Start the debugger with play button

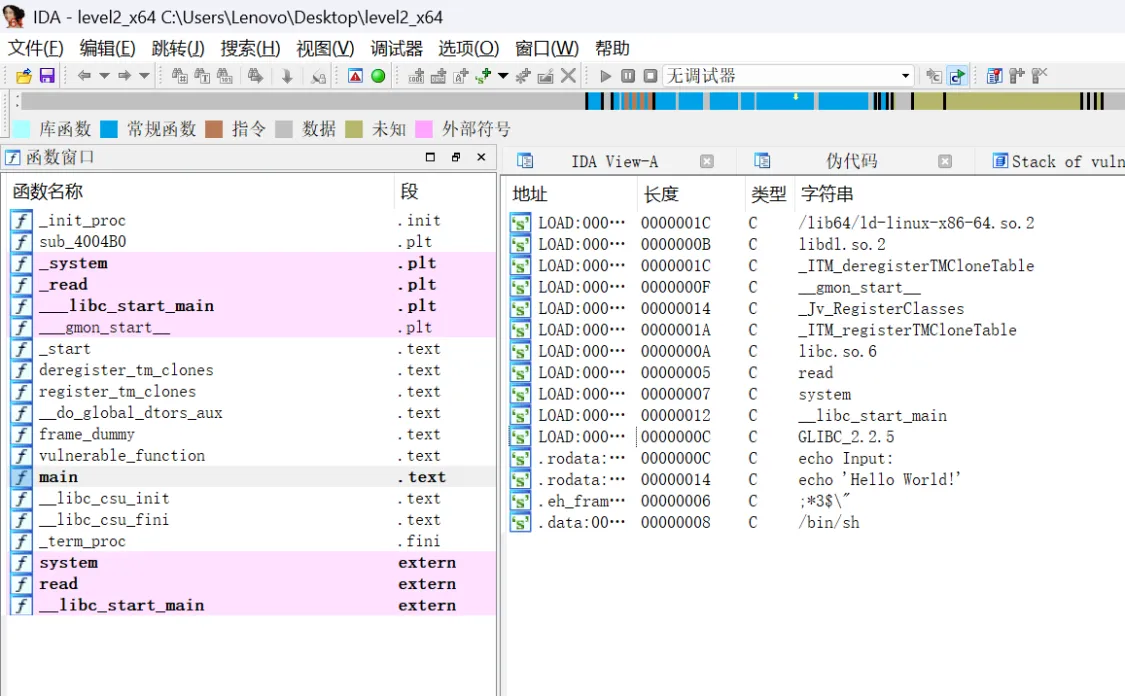tap(606, 76)
